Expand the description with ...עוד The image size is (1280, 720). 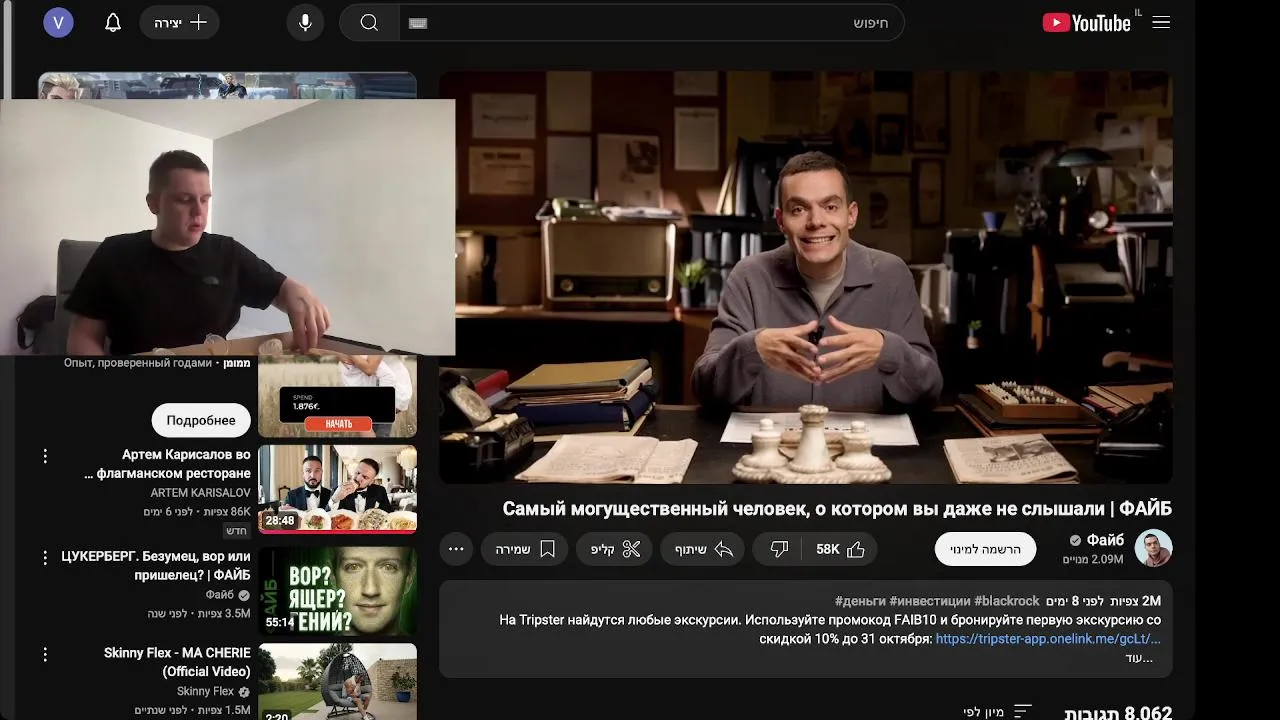pos(1140,657)
